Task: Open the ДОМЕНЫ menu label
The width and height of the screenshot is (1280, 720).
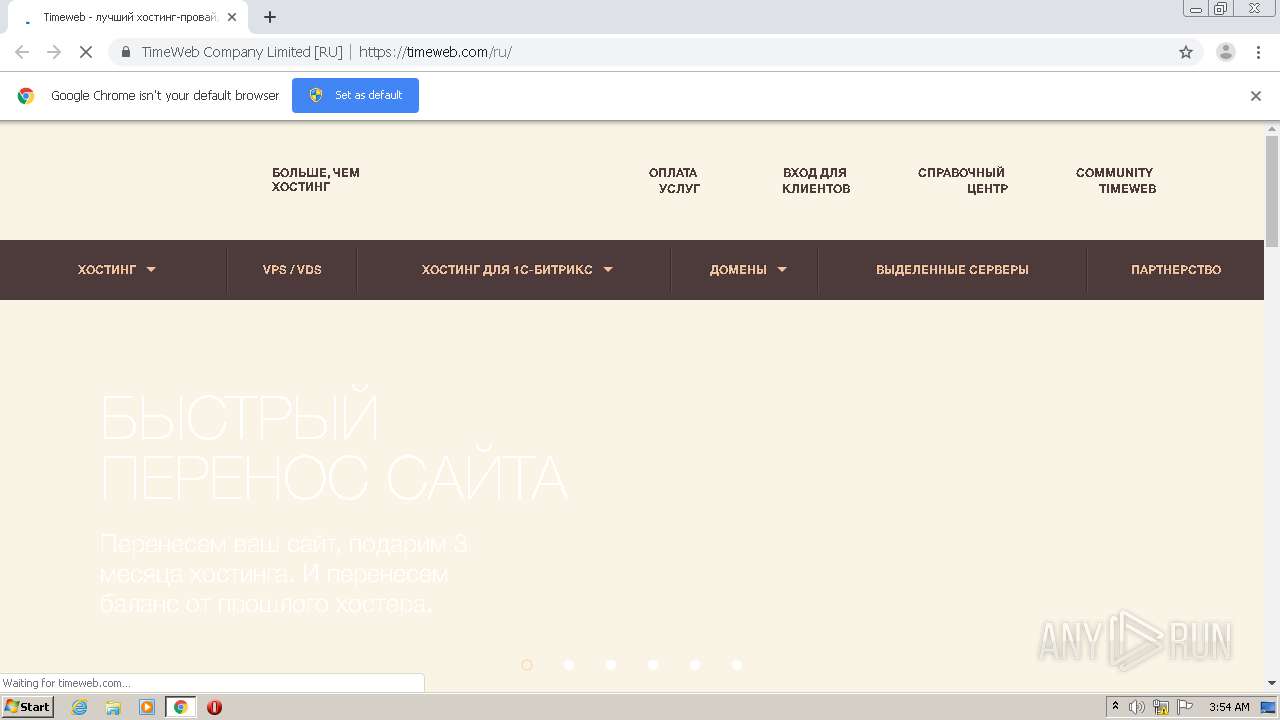Action: point(738,270)
